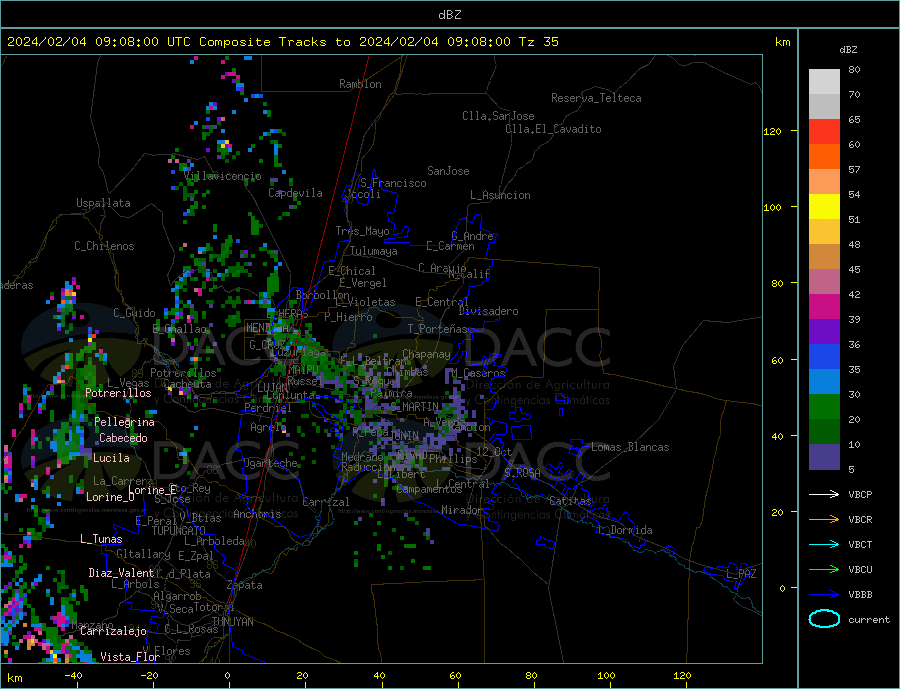The width and height of the screenshot is (900, 689).
Task: Click the Pellegrina location label
Action: point(125,422)
